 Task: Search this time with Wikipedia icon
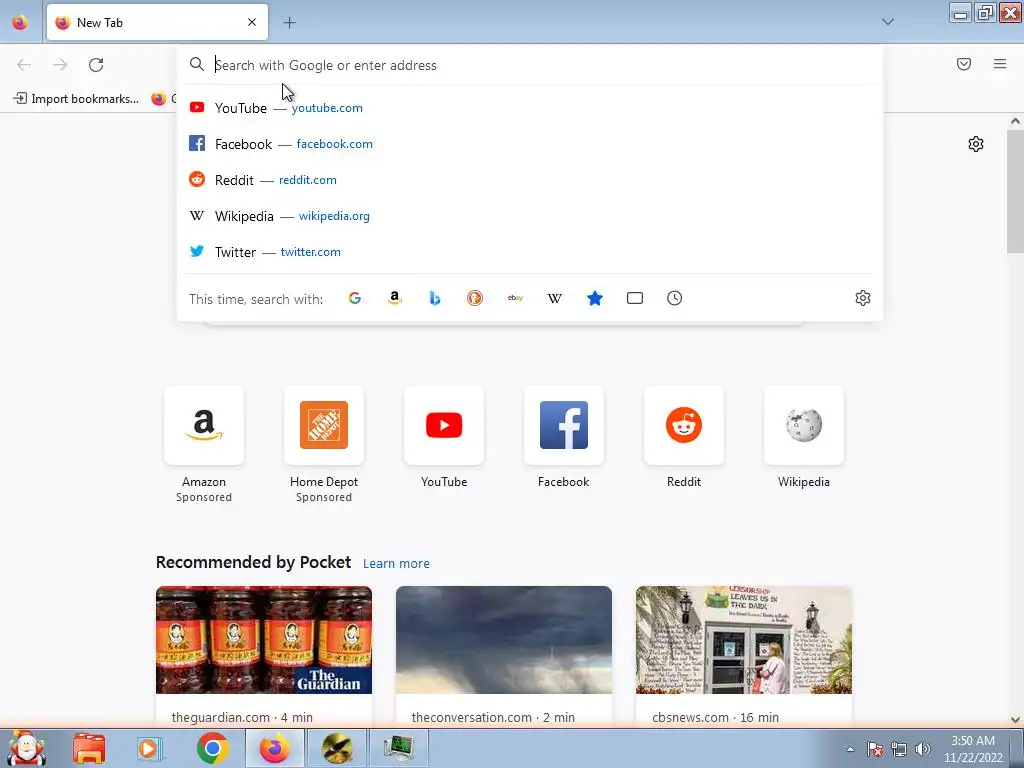pyautogui.click(x=554, y=298)
